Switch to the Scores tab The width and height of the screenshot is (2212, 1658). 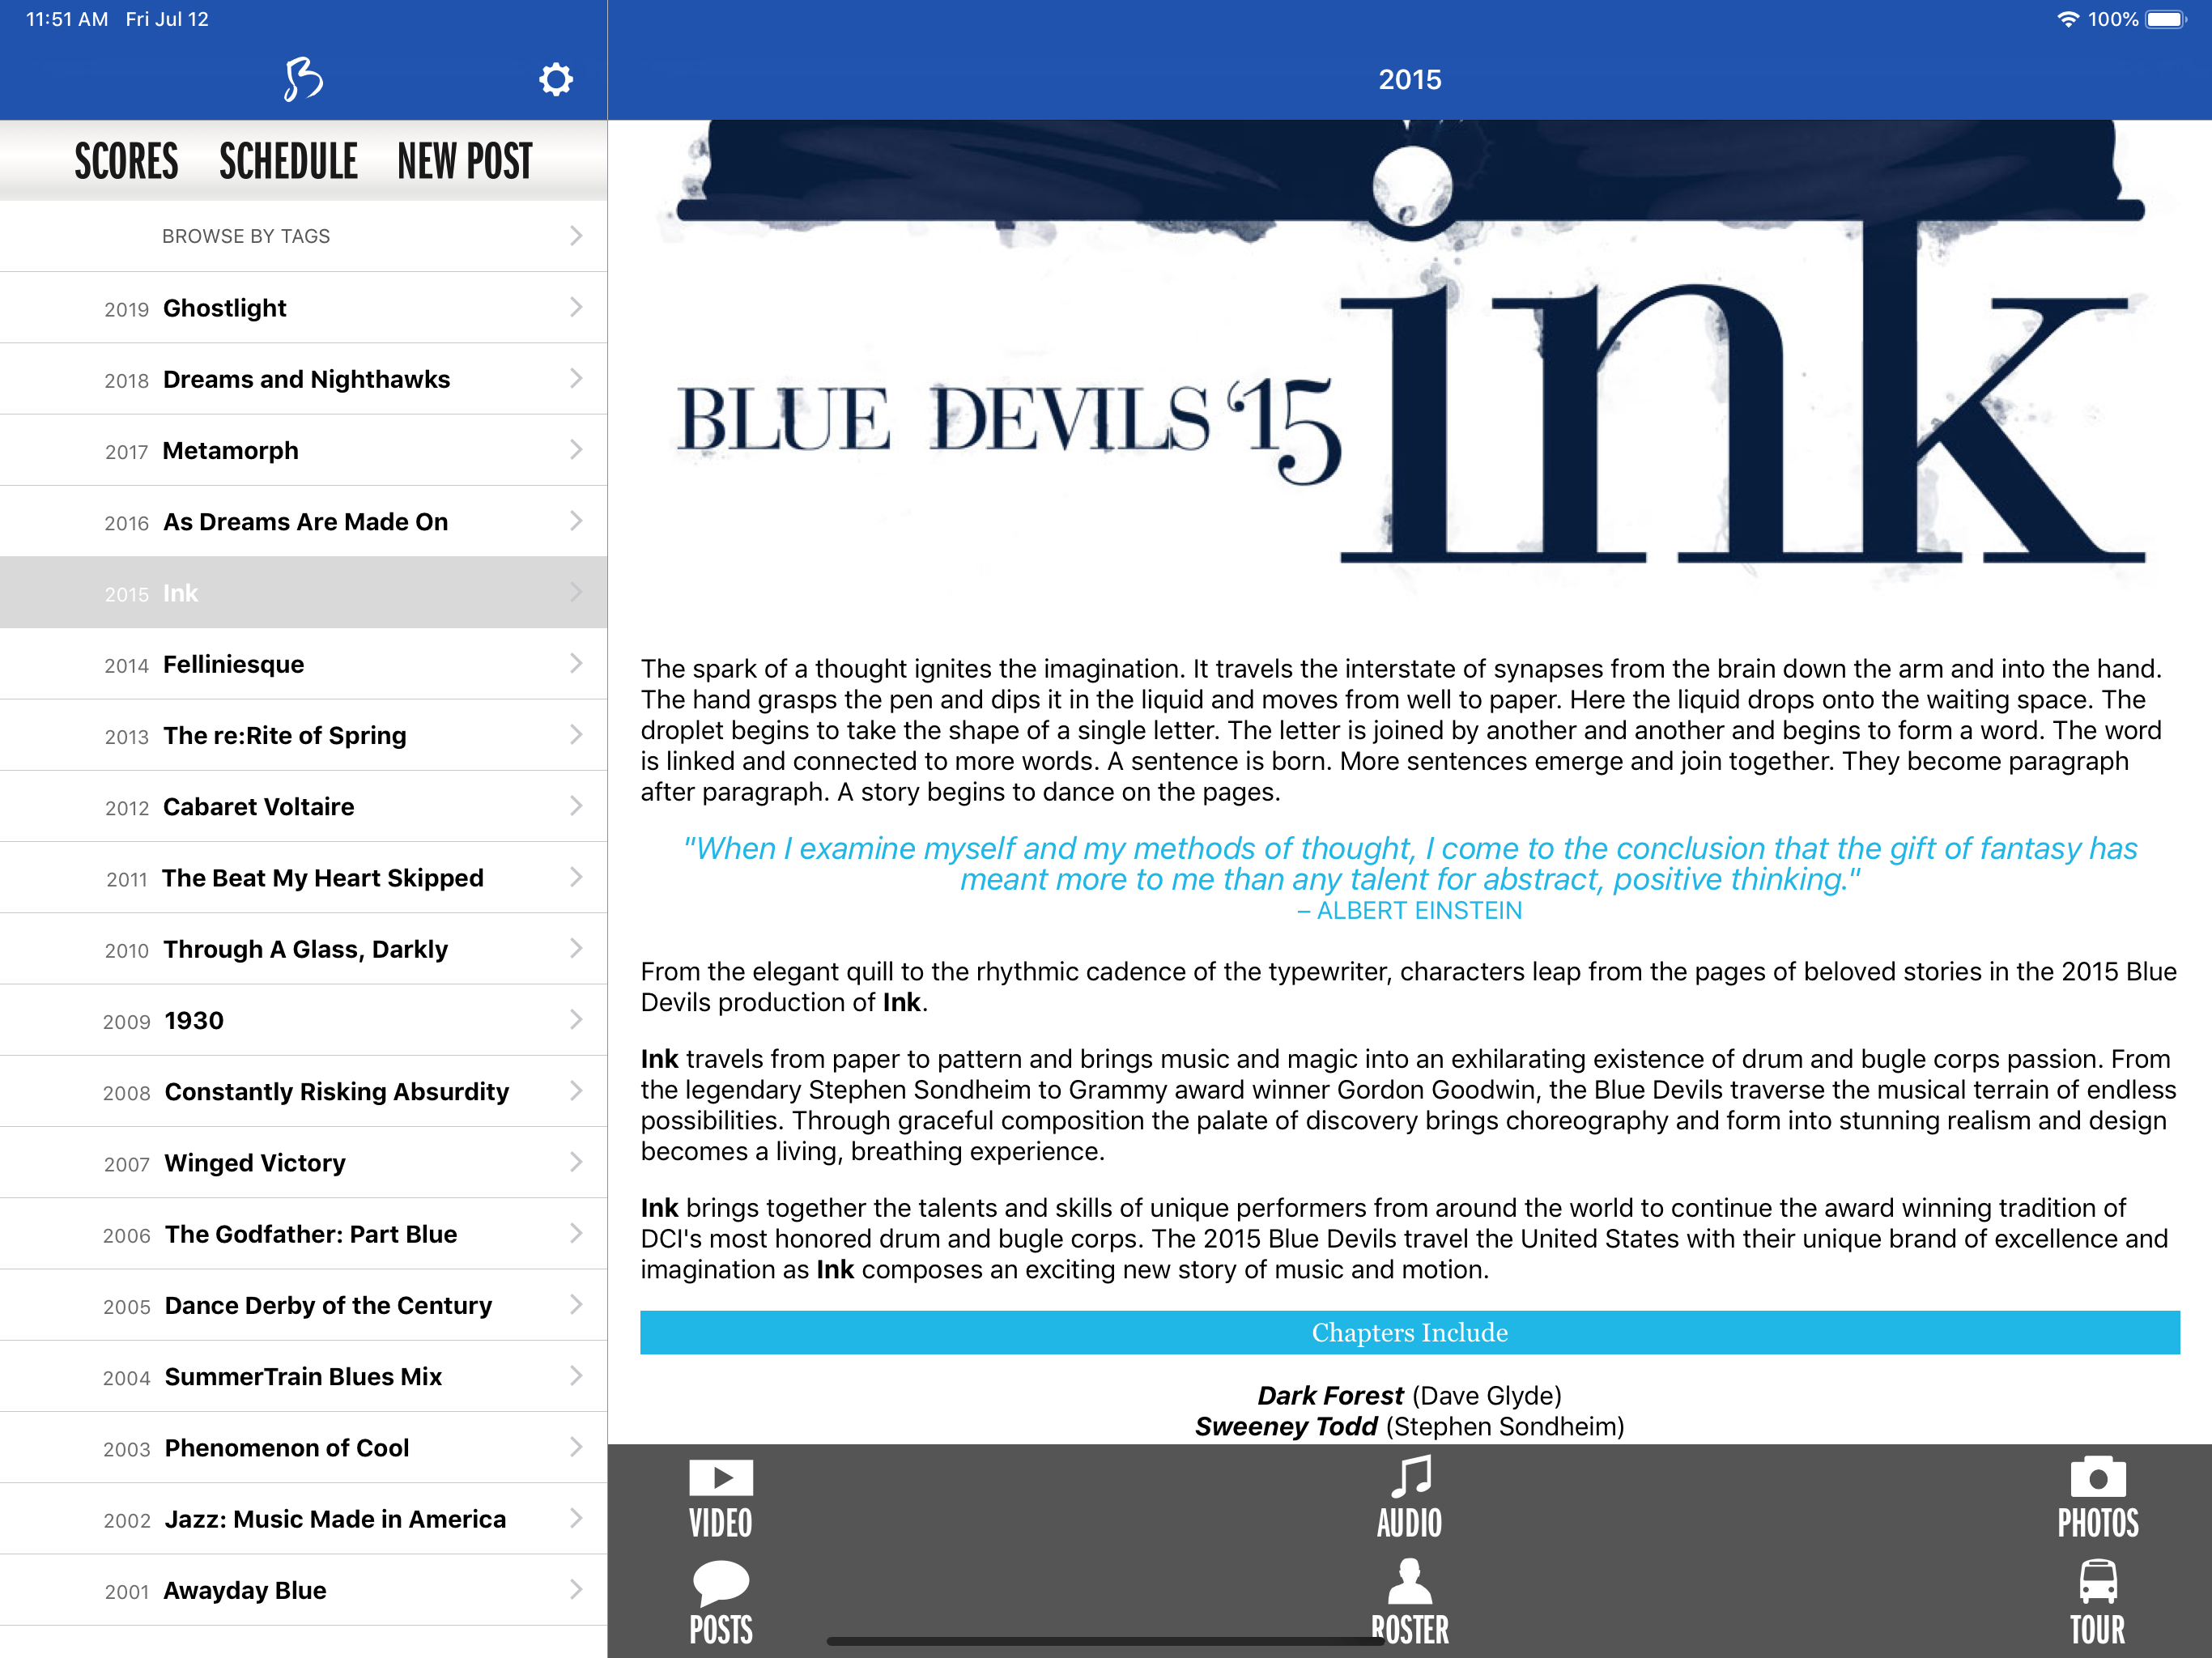pos(126,161)
